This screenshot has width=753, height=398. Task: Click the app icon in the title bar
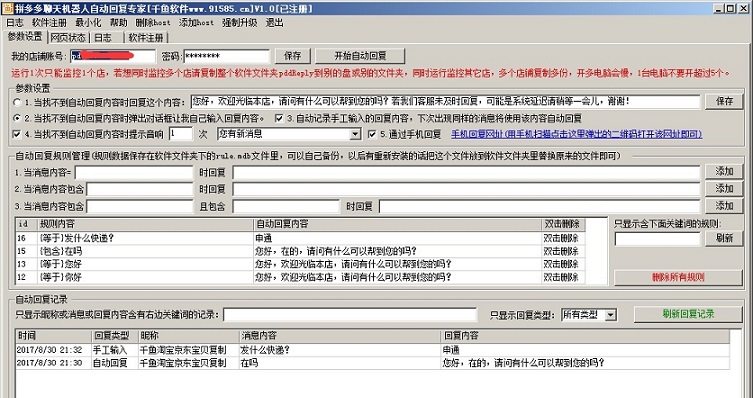(x=8, y=8)
